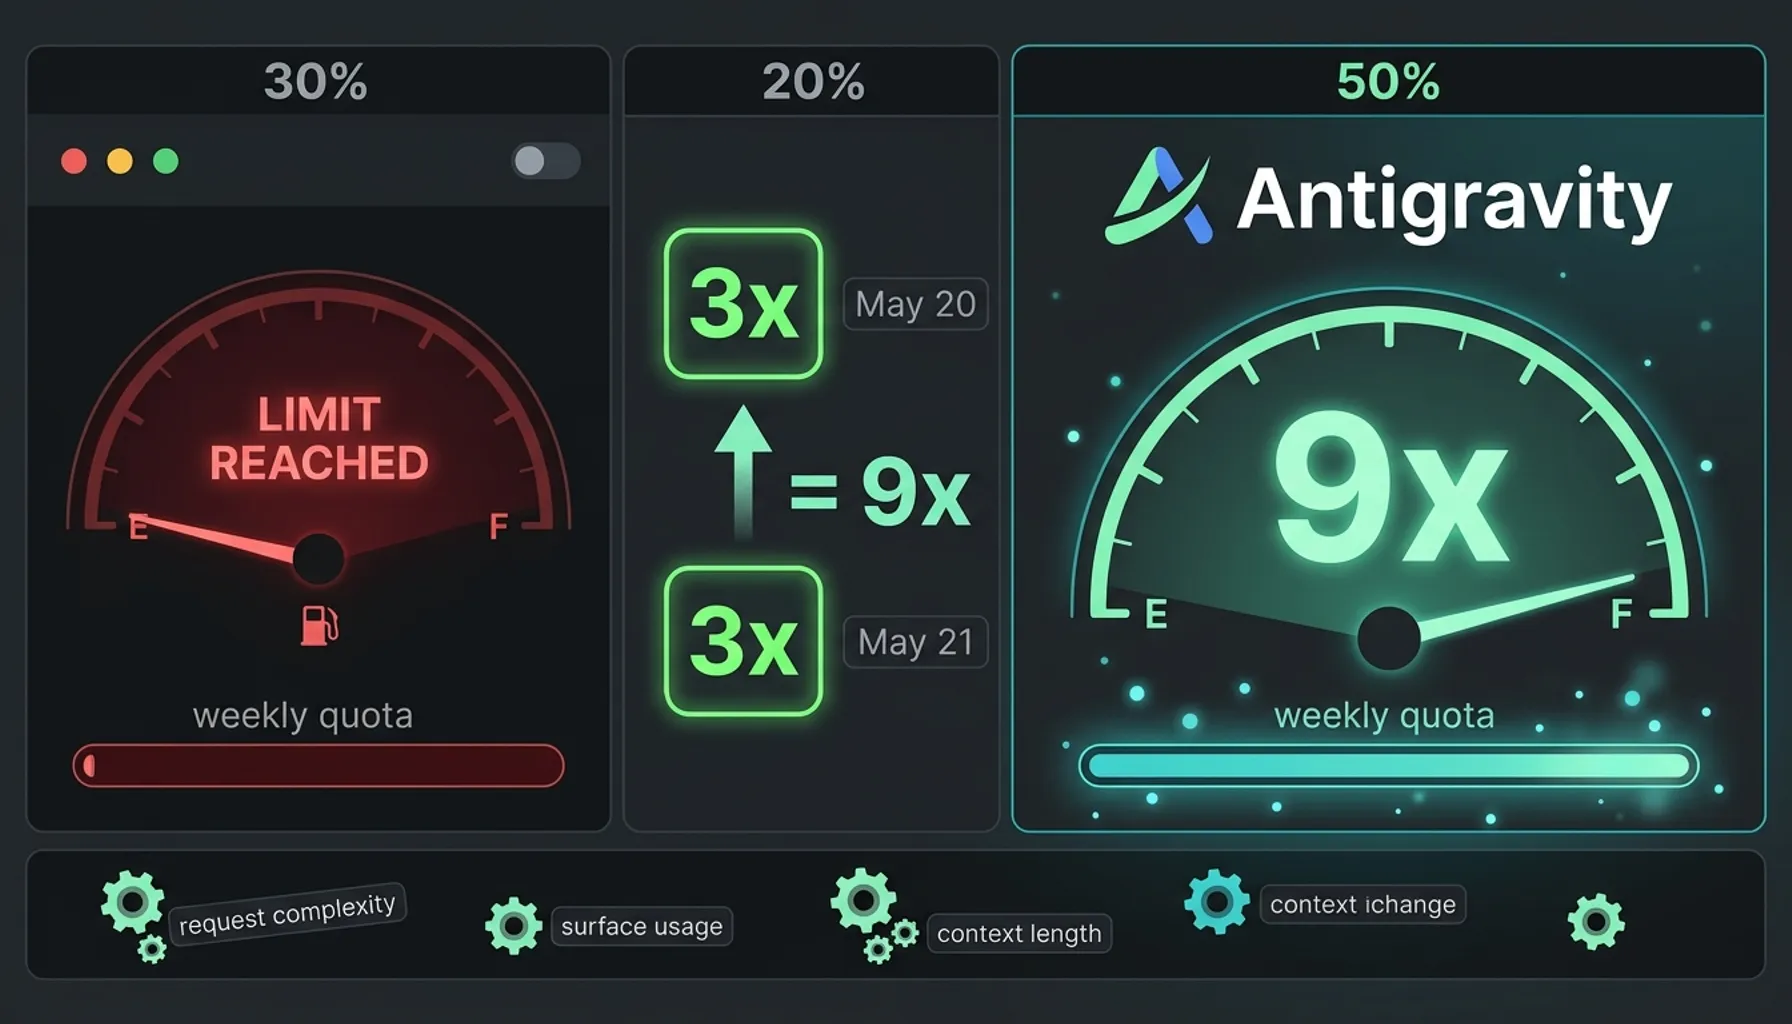Click the green Antigravity weekly quota bar
The image size is (1792, 1024).
[1388, 766]
